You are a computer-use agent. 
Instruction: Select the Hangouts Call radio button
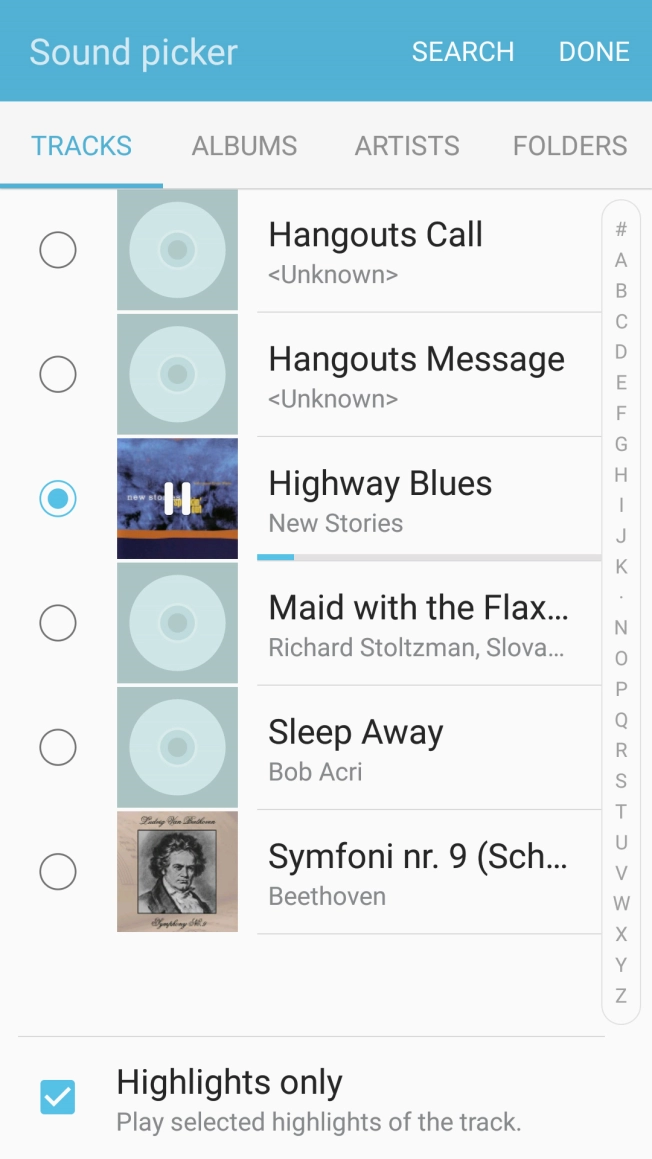[58, 249]
